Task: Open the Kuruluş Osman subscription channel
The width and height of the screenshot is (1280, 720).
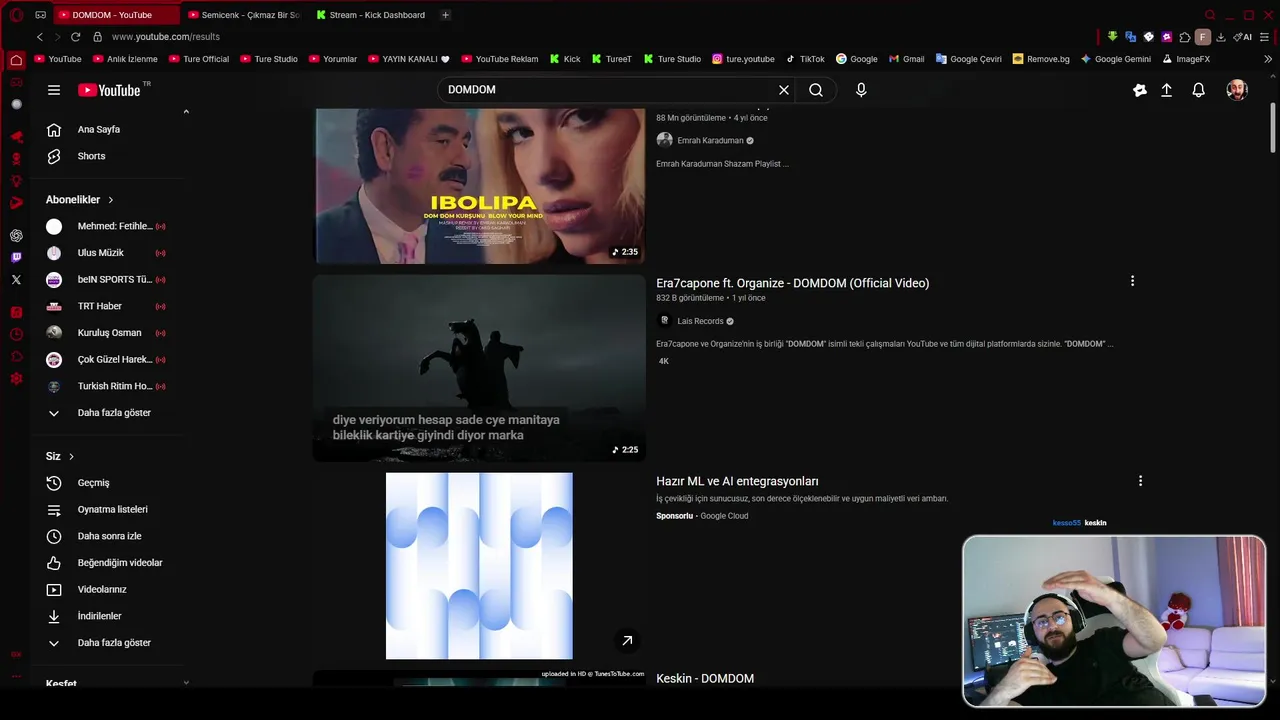Action: click(108, 333)
